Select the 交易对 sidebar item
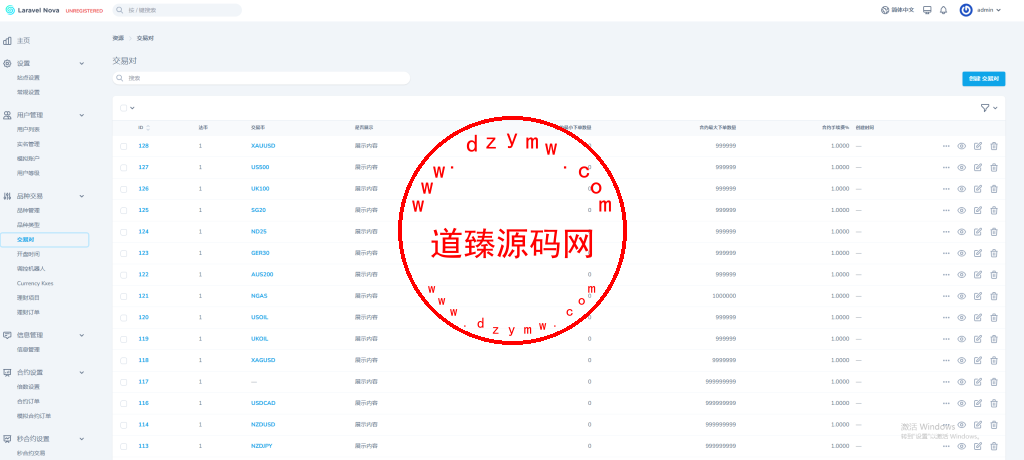1024x460 pixels. [x=44, y=240]
